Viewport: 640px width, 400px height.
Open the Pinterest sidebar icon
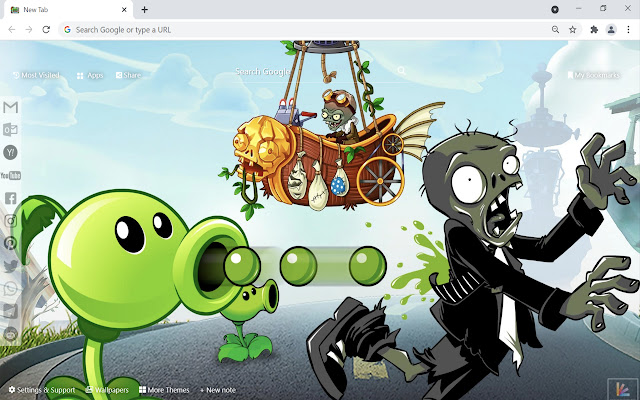point(11,243)
